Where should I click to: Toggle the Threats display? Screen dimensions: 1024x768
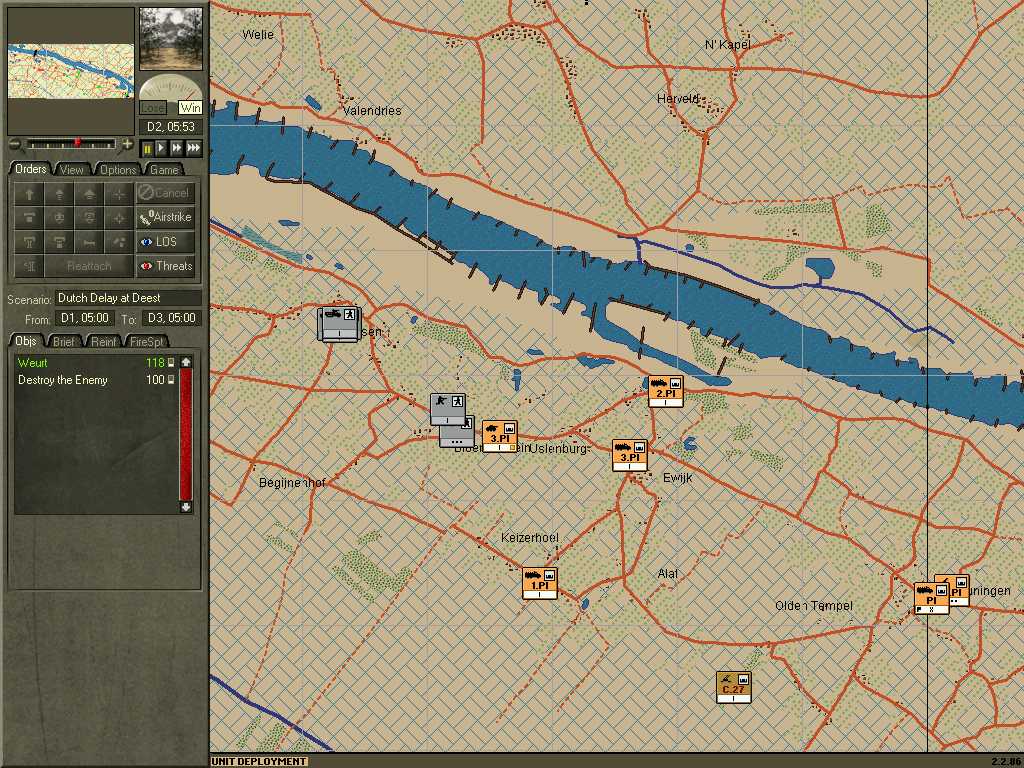165,266
